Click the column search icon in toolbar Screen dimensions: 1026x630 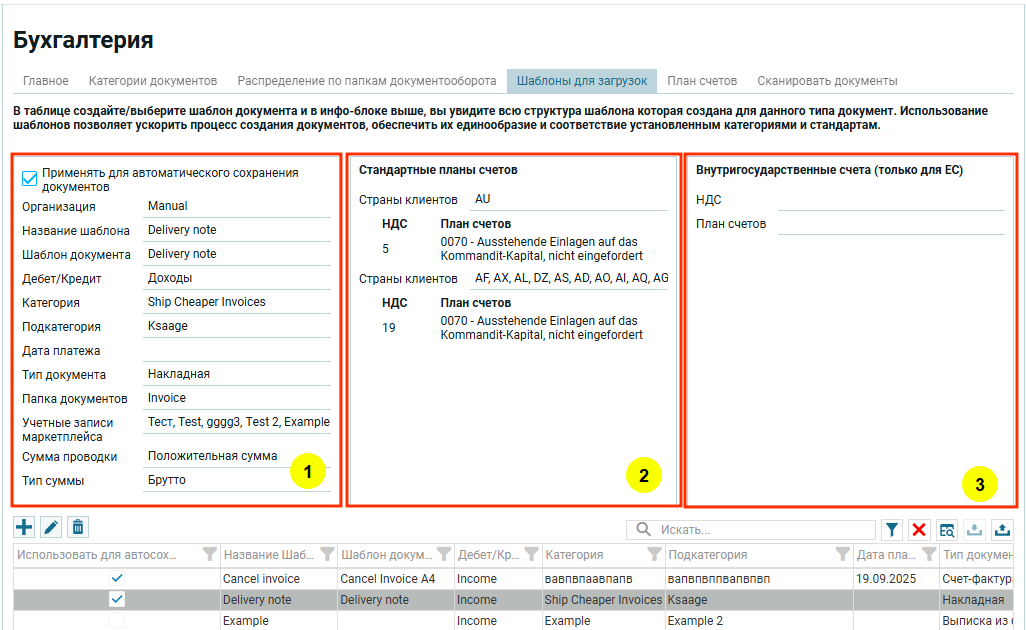point(946,530)
